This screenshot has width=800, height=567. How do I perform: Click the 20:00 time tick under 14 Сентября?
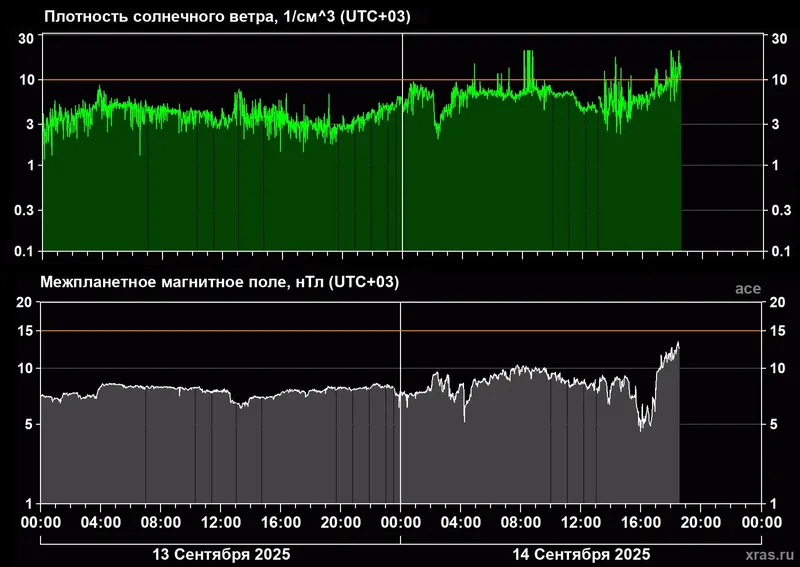coord(701,521)
